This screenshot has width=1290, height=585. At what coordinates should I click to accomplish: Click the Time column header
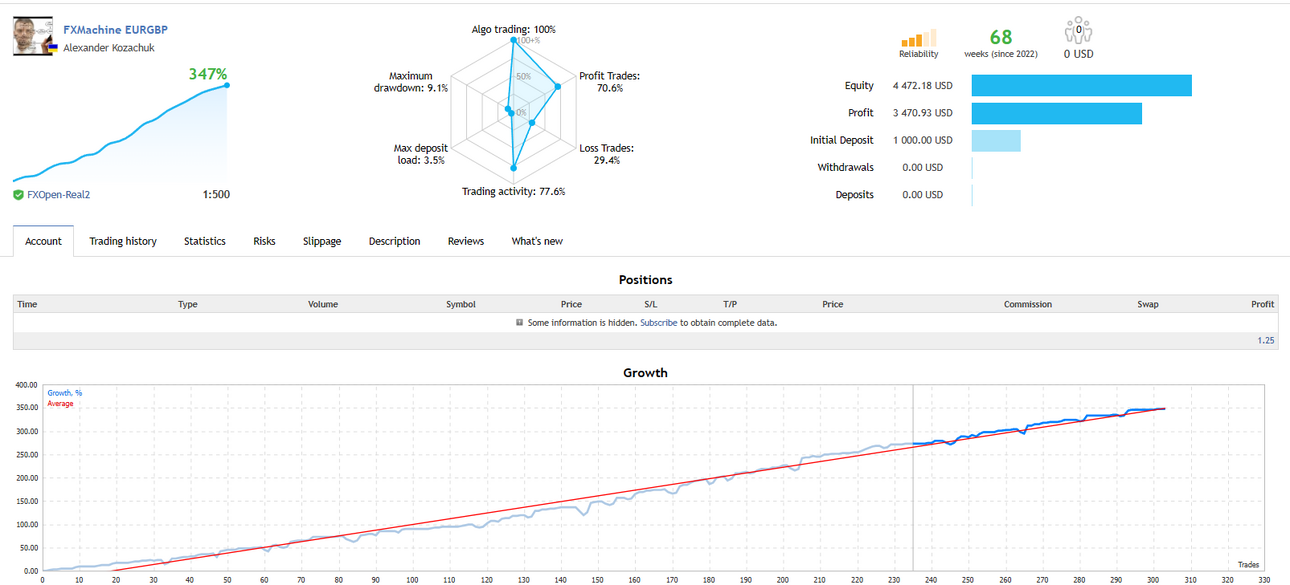pos(27,304)
